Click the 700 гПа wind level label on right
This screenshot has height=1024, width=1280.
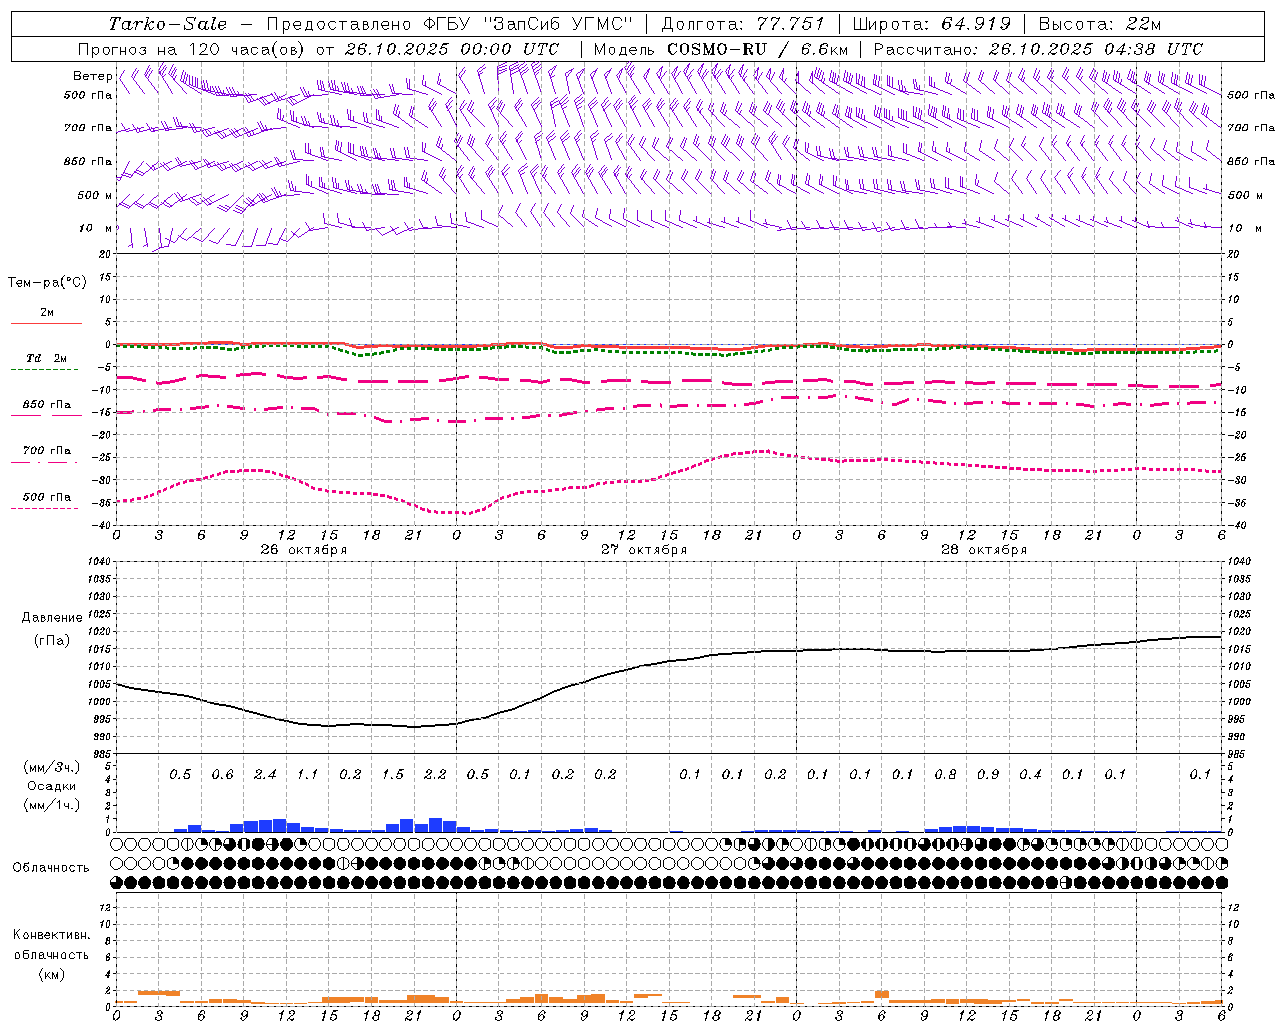point(1251,128)
